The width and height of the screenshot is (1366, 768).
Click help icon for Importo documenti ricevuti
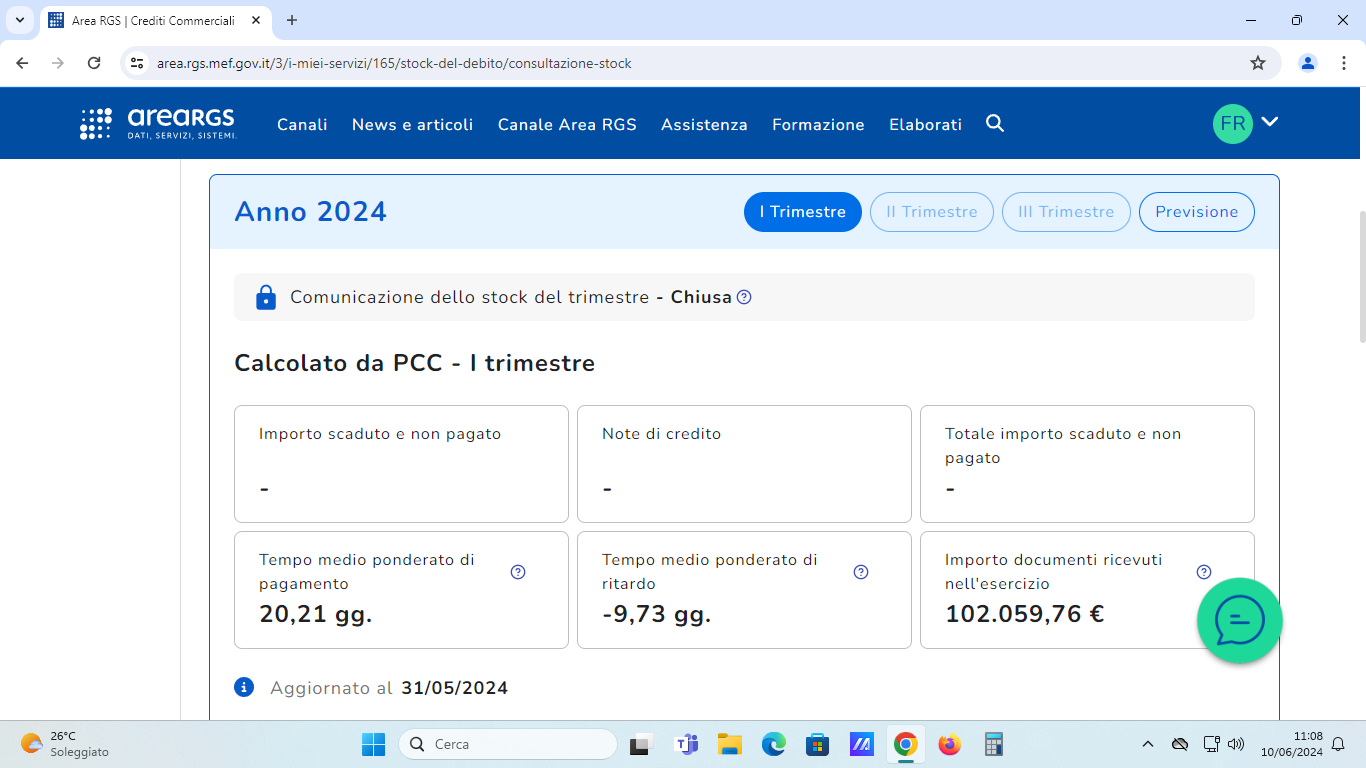click(1204, 572)
